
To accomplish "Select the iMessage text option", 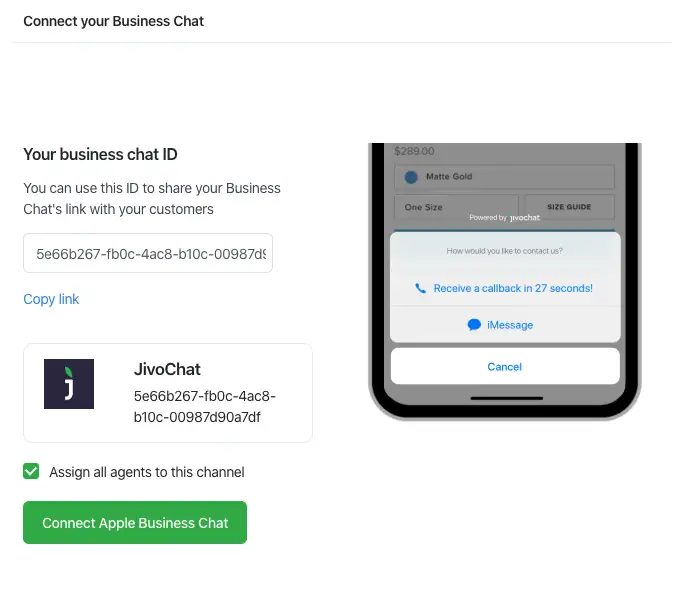I will (510, 325).
